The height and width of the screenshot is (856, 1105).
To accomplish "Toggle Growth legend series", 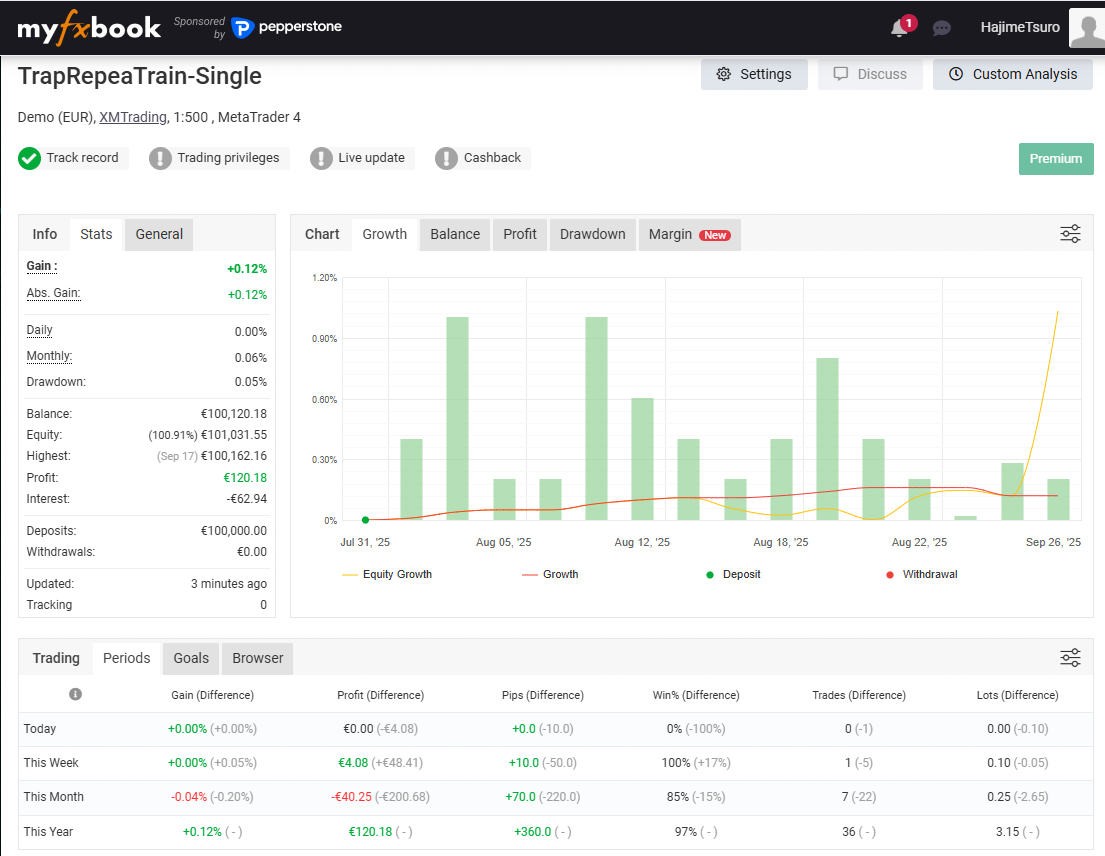I will pyautogui.click(x=550, y=574).
